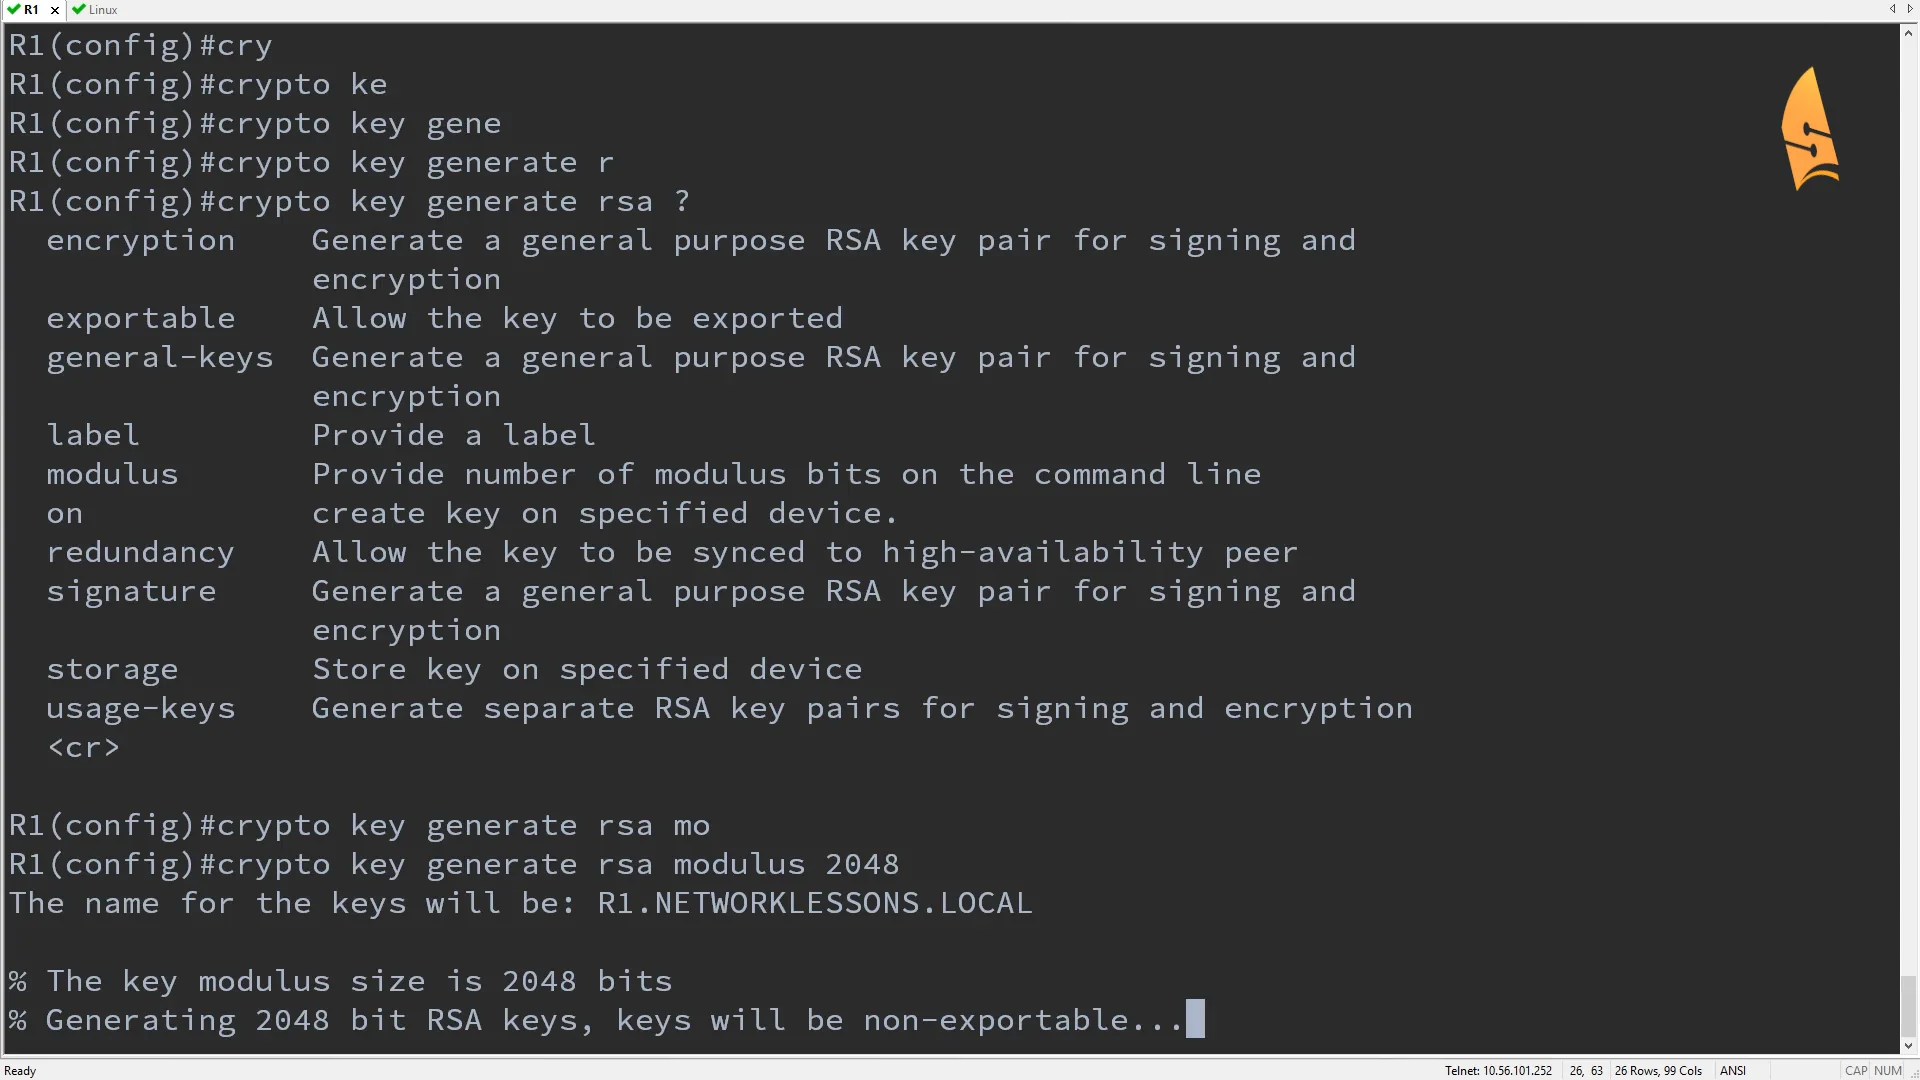Click the orange helmet logo watermark
This screenshot has height=1080, width=1920.
pyautogui.click(x=1810, y=128)
